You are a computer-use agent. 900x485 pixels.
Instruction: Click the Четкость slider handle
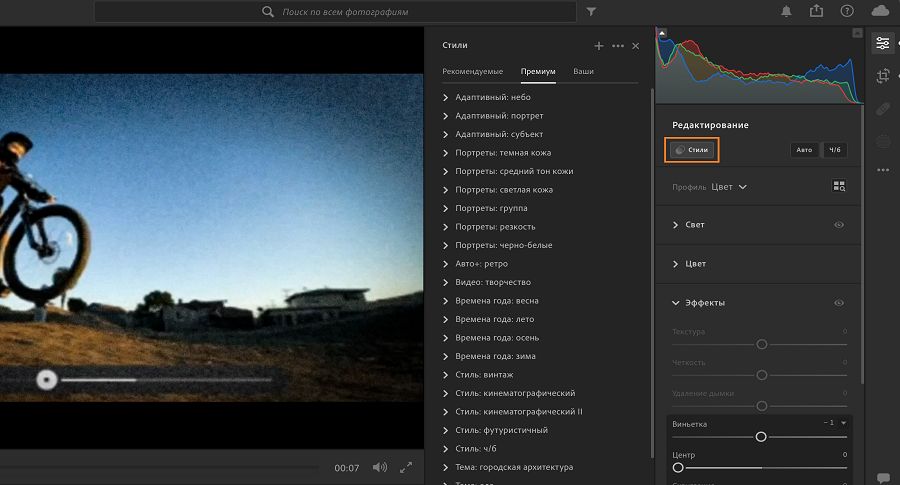[x=762, y=375]
